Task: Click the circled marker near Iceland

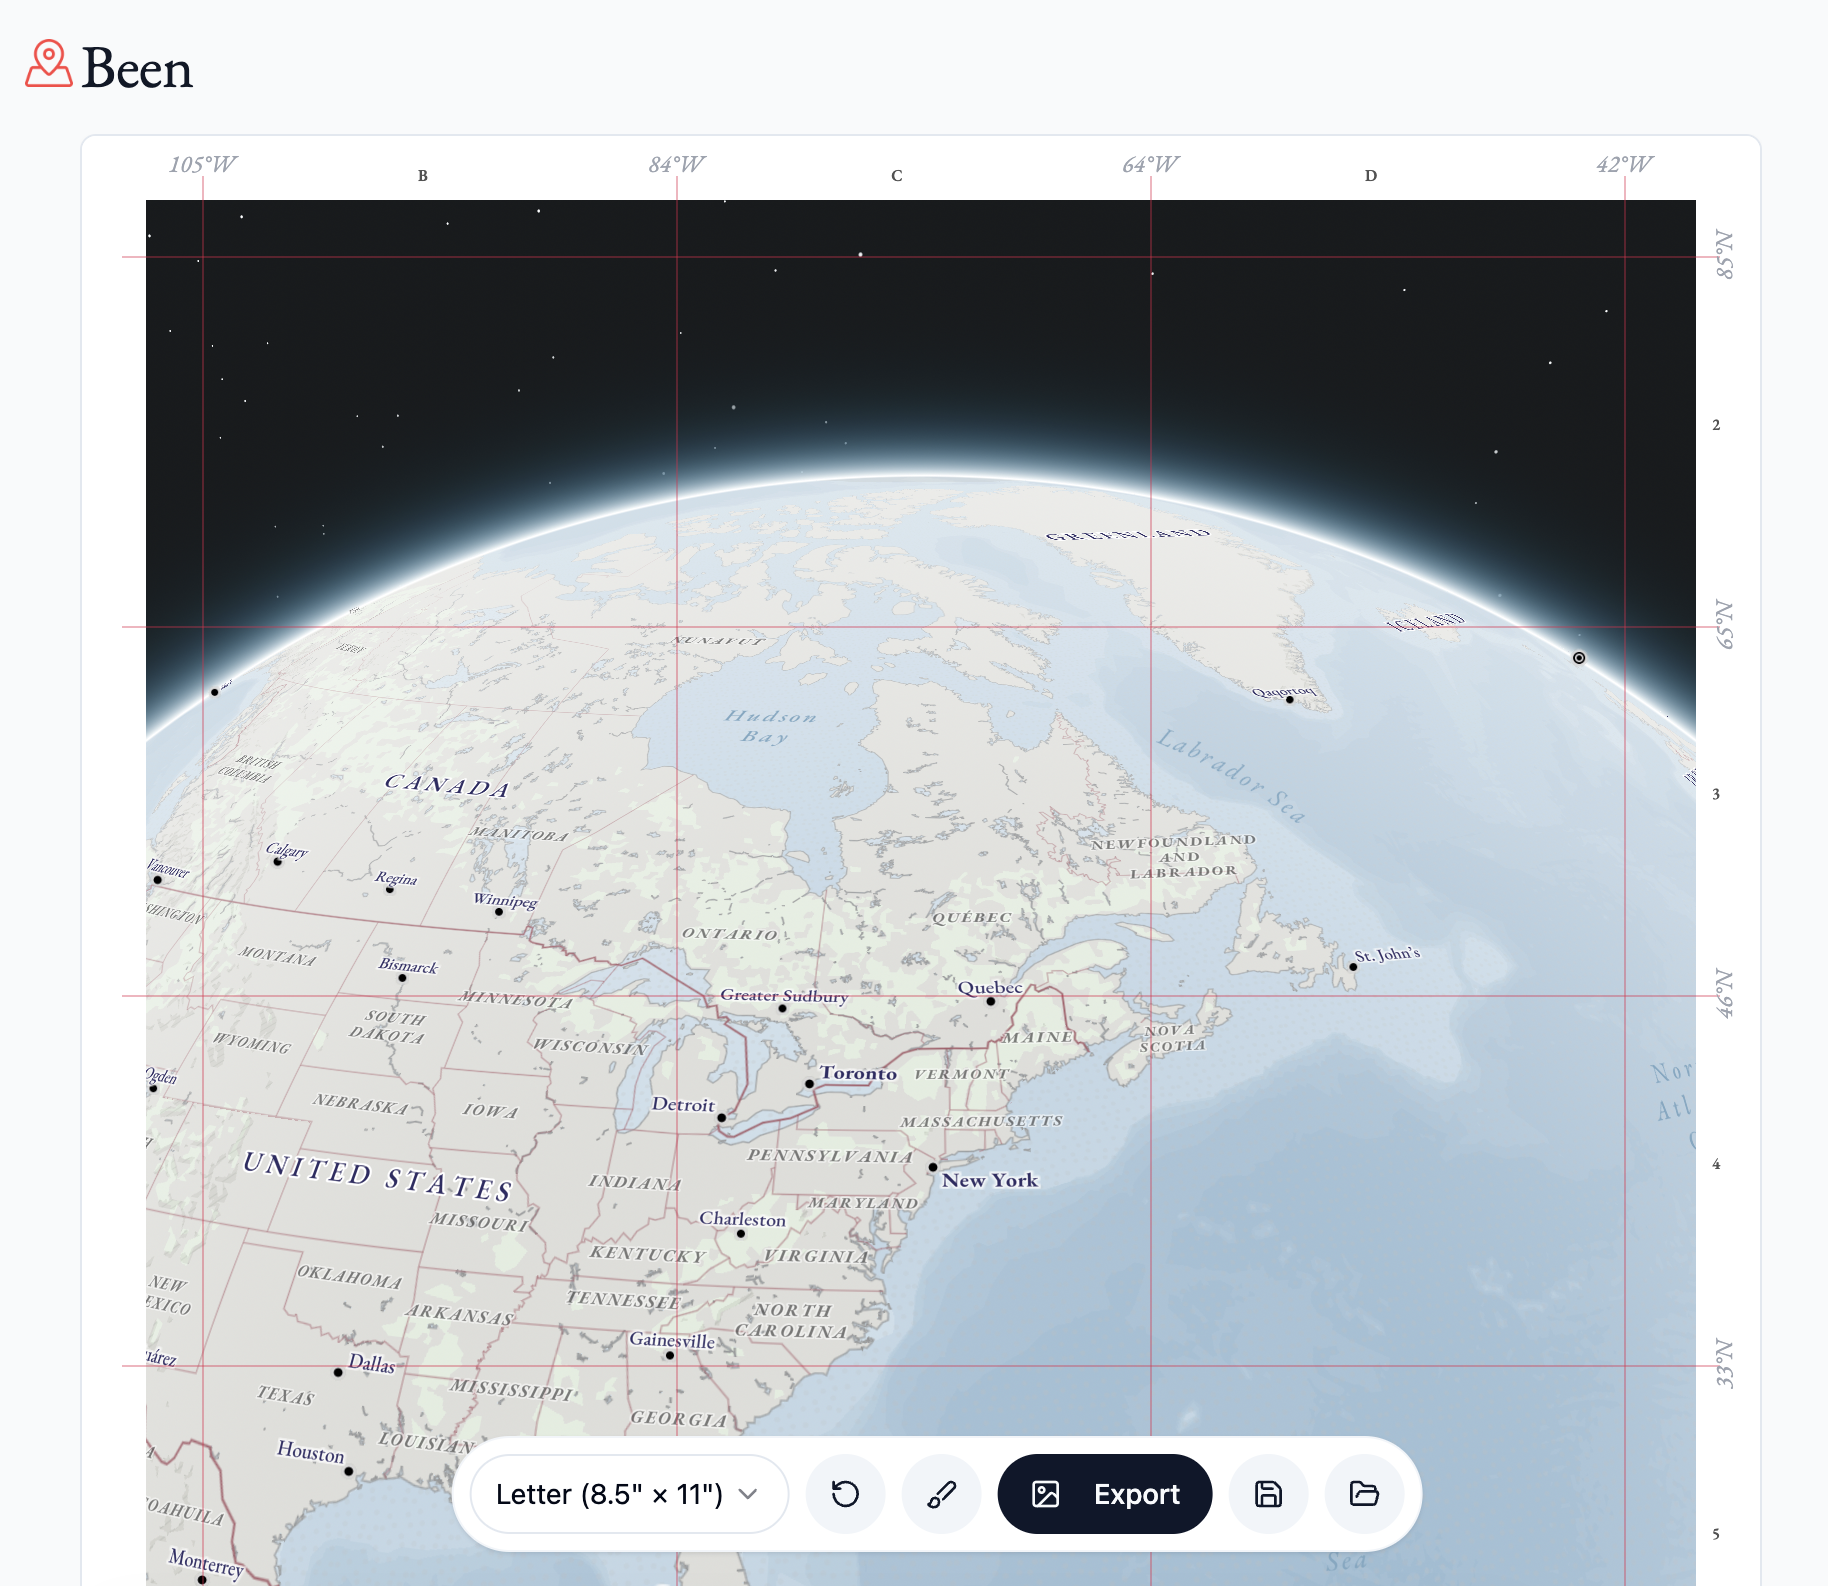Action: pos(1579,658)
